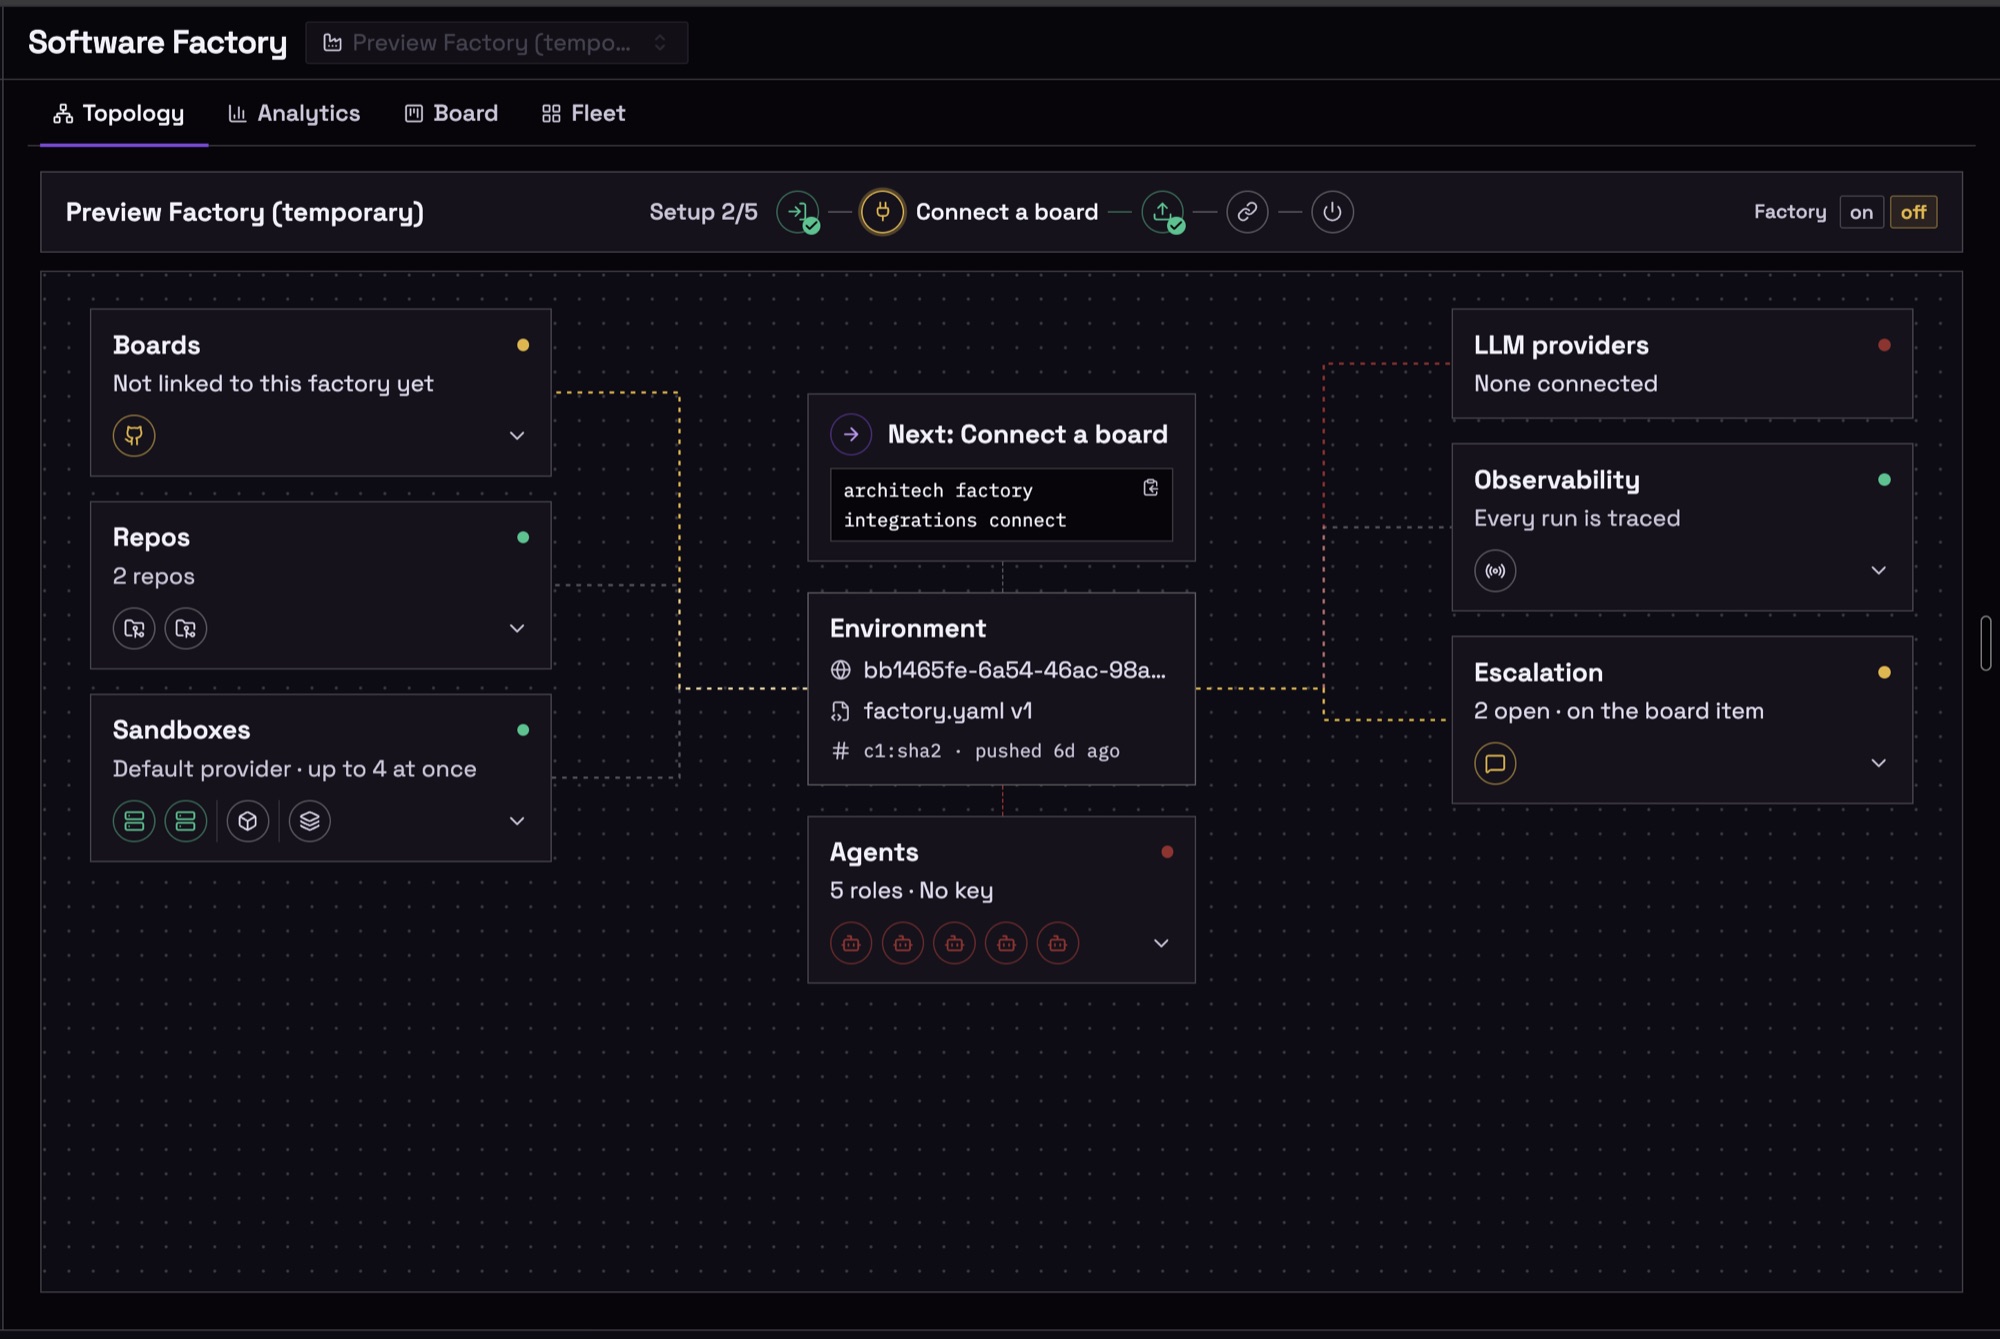The height and width of the screenshot is (1339, 2000).
Task: Switch to the Analytics tab
Action: pyautogui.click(x=294, y=114)
